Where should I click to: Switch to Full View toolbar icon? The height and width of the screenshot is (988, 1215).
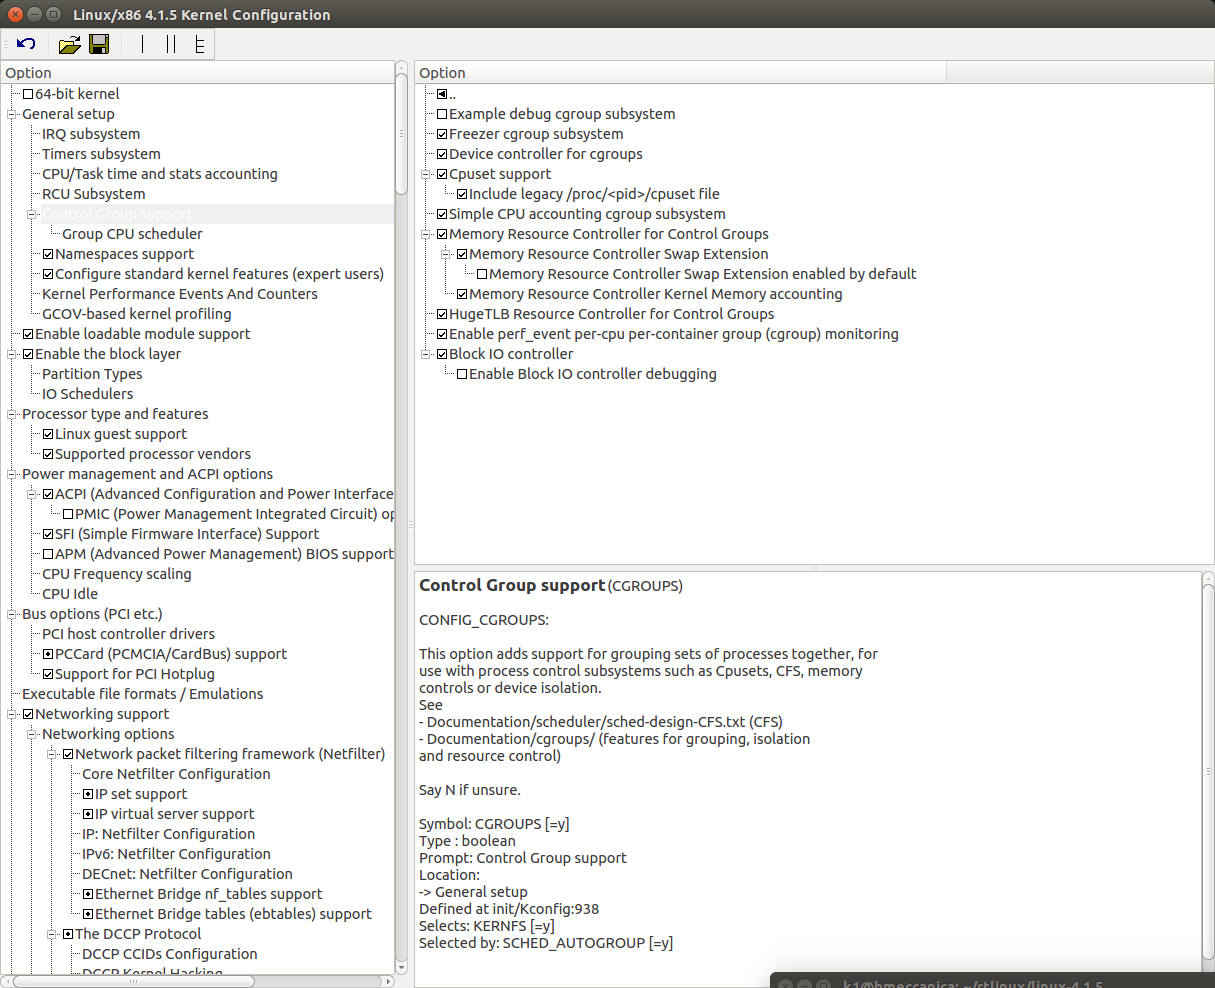pos(200,44)
